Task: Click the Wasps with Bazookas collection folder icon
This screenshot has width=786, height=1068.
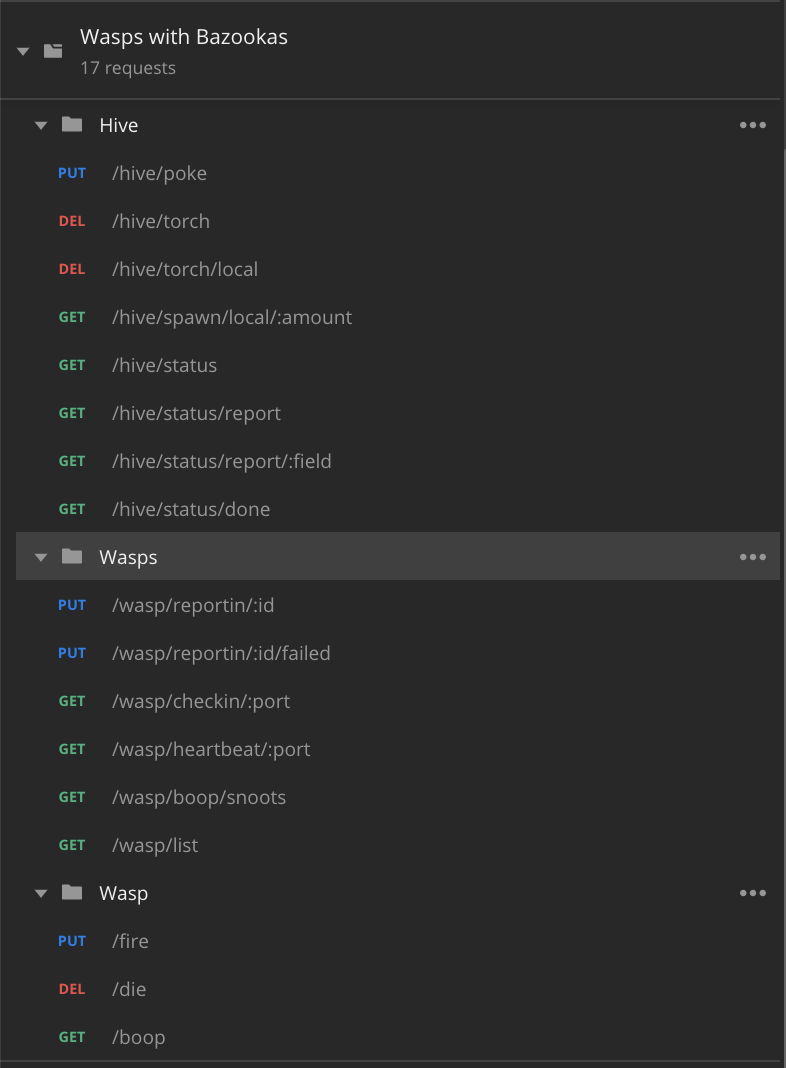Action: pos(53,51)
